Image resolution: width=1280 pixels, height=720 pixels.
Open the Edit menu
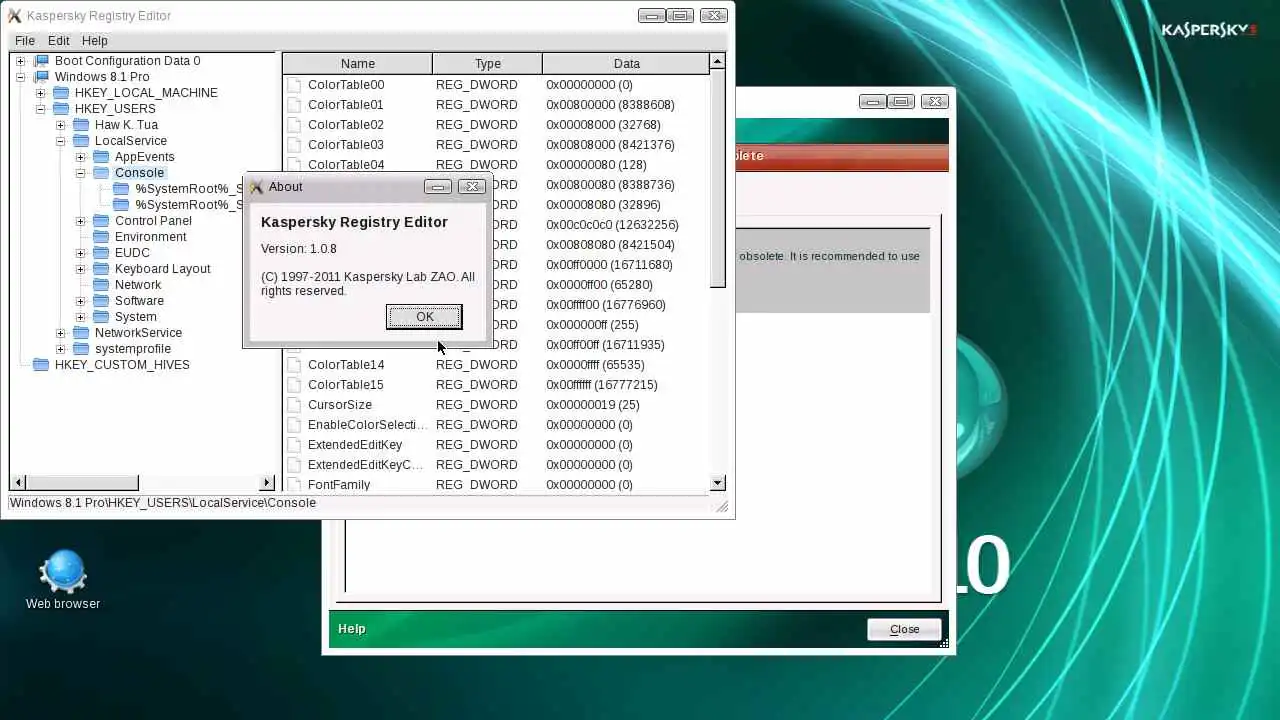point(59,41)
